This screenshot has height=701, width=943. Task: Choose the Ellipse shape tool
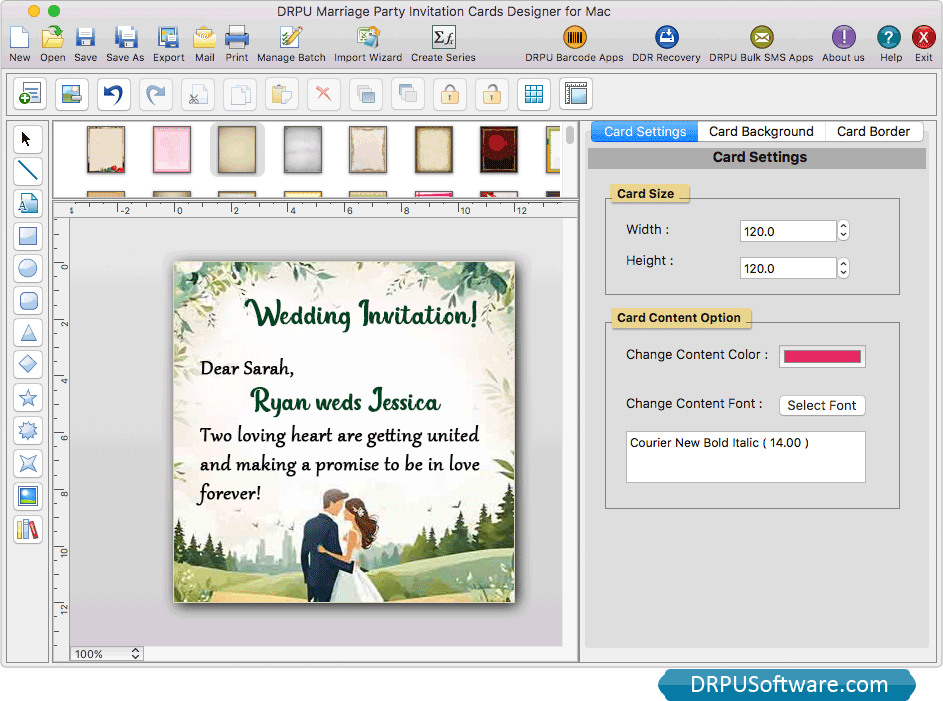[27, 268]
